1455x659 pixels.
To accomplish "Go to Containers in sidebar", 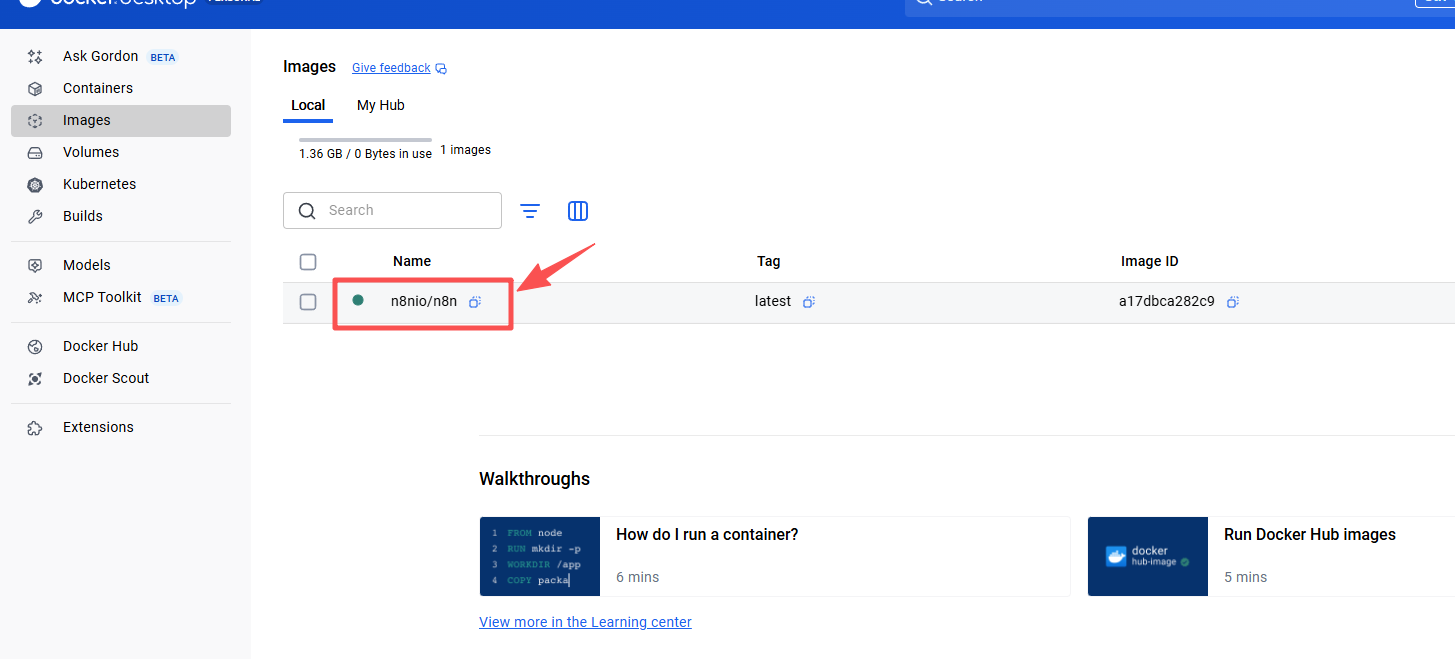I will click(x=121, y=89).
